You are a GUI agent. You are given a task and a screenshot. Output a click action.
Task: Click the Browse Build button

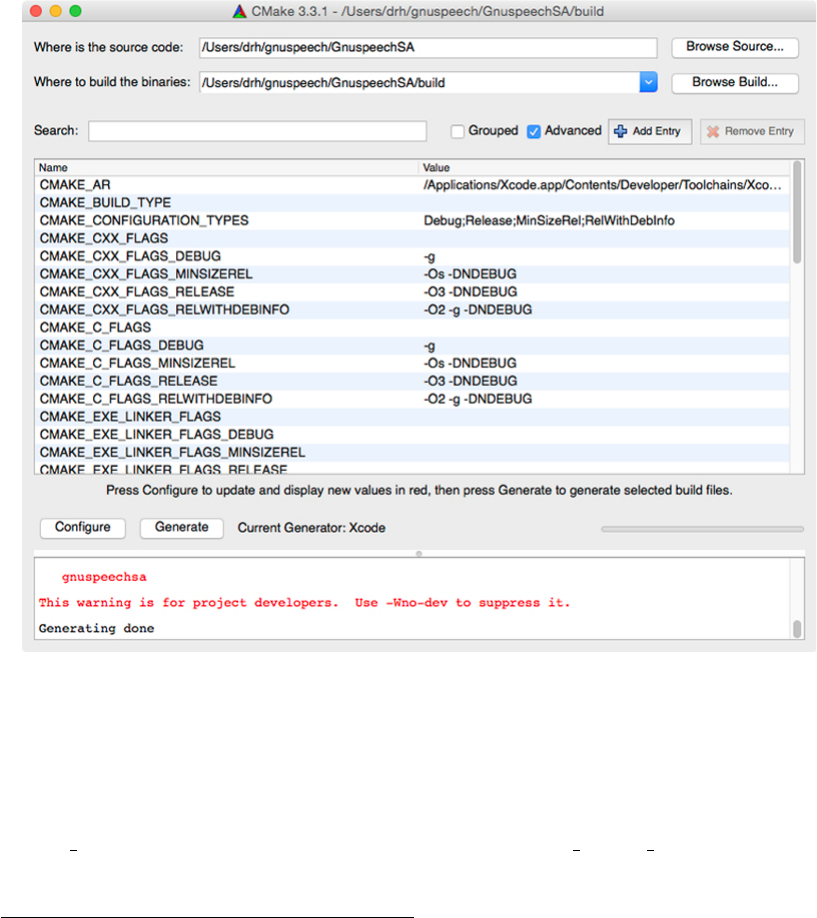[735, 83]
